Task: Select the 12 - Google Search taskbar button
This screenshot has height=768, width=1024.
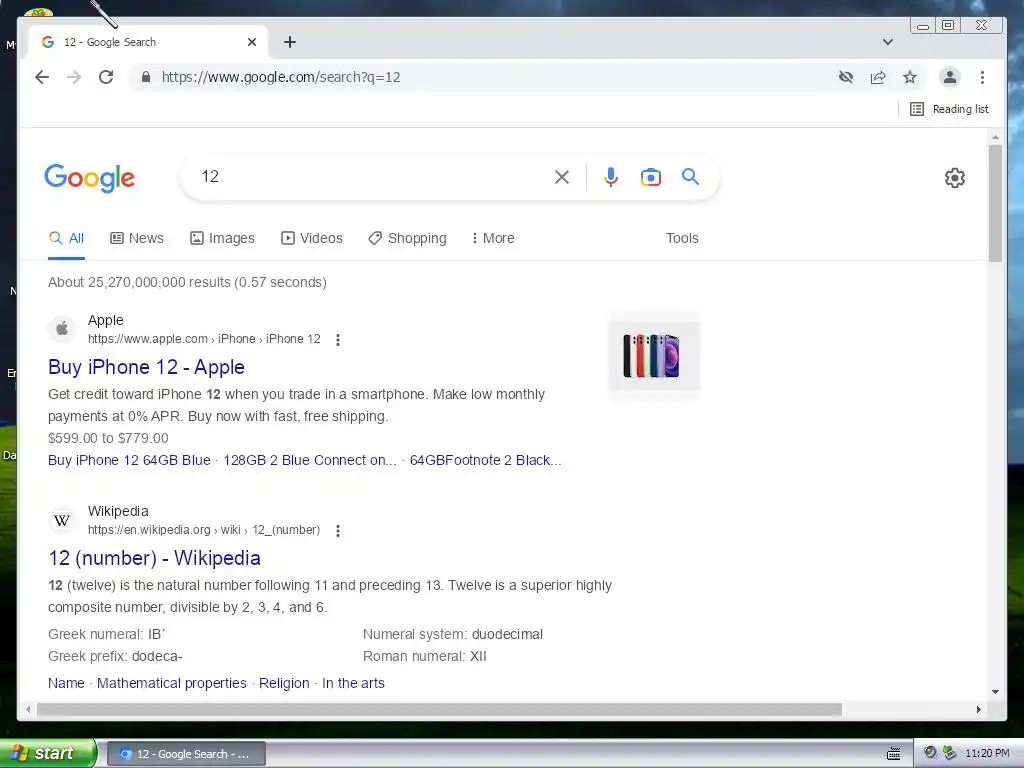Action: pos(185,754)
